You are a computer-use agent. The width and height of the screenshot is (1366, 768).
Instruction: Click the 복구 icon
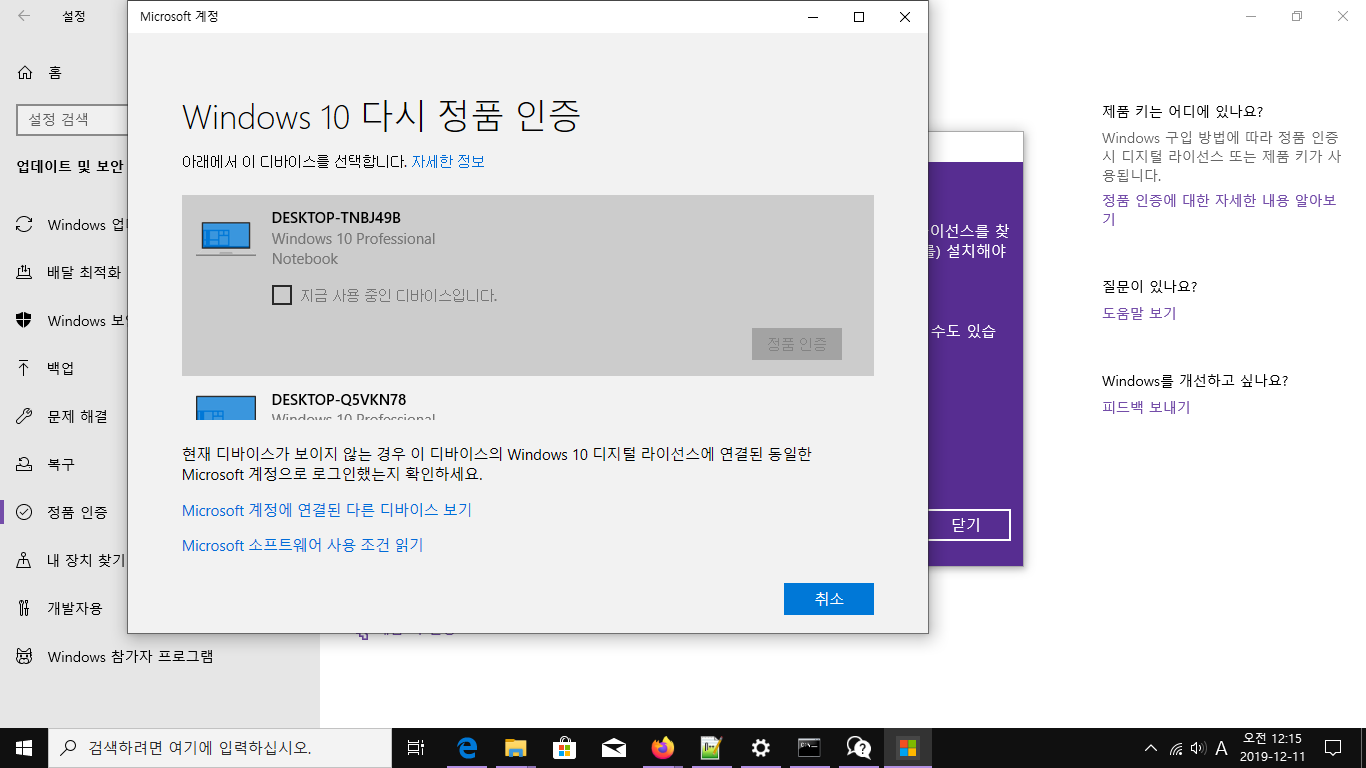24,464
